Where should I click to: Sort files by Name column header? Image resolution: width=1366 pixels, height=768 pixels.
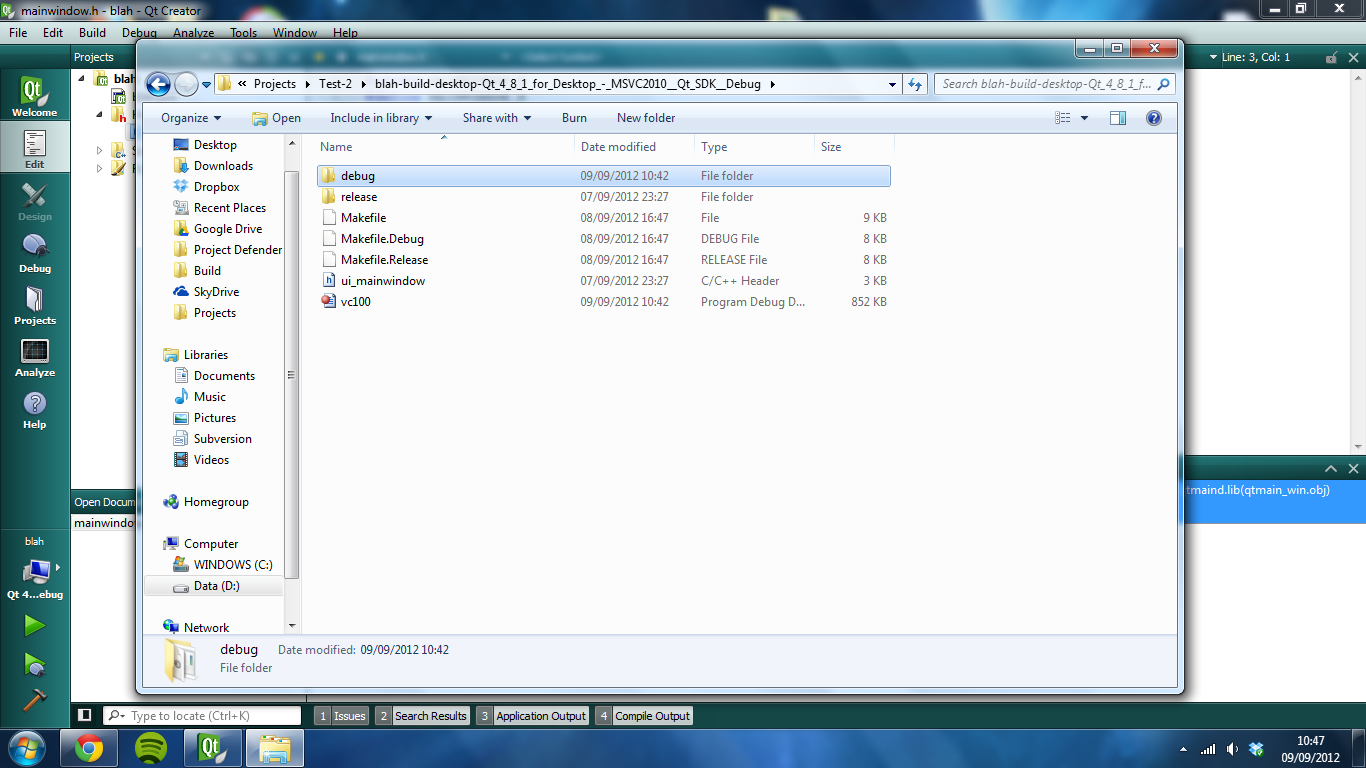[444, 147]
